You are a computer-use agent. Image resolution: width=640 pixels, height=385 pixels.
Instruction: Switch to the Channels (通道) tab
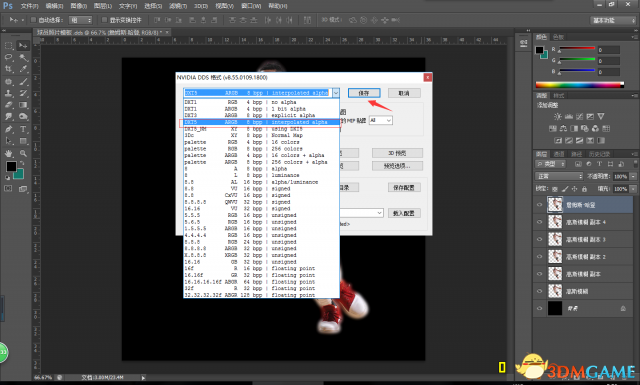pyautogui.click(x=559, y=154)
